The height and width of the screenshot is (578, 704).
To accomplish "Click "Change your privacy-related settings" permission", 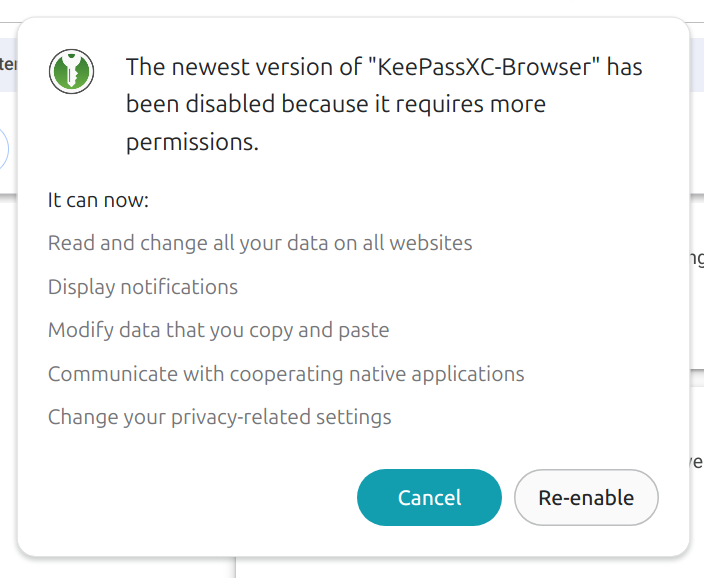I will click(x=220, y=417).
